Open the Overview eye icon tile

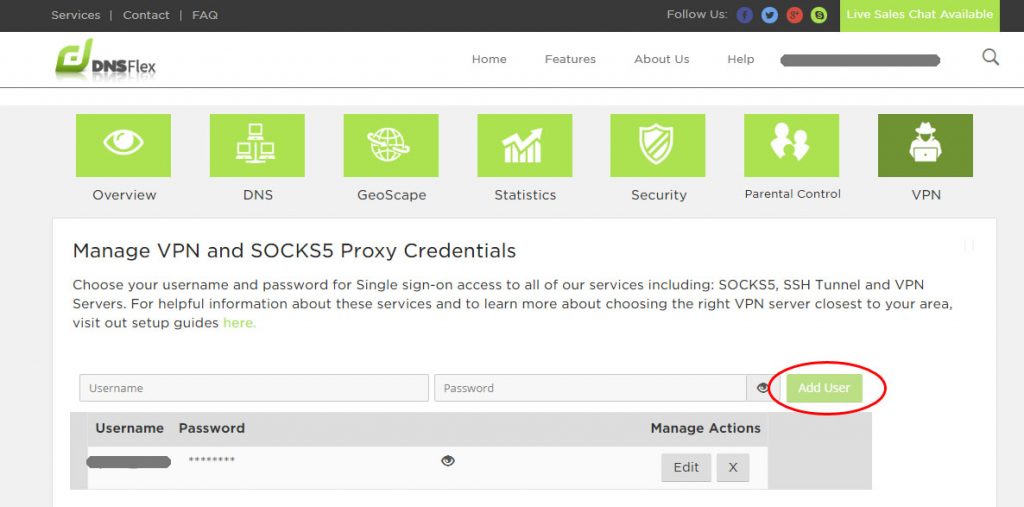[123, 145]
